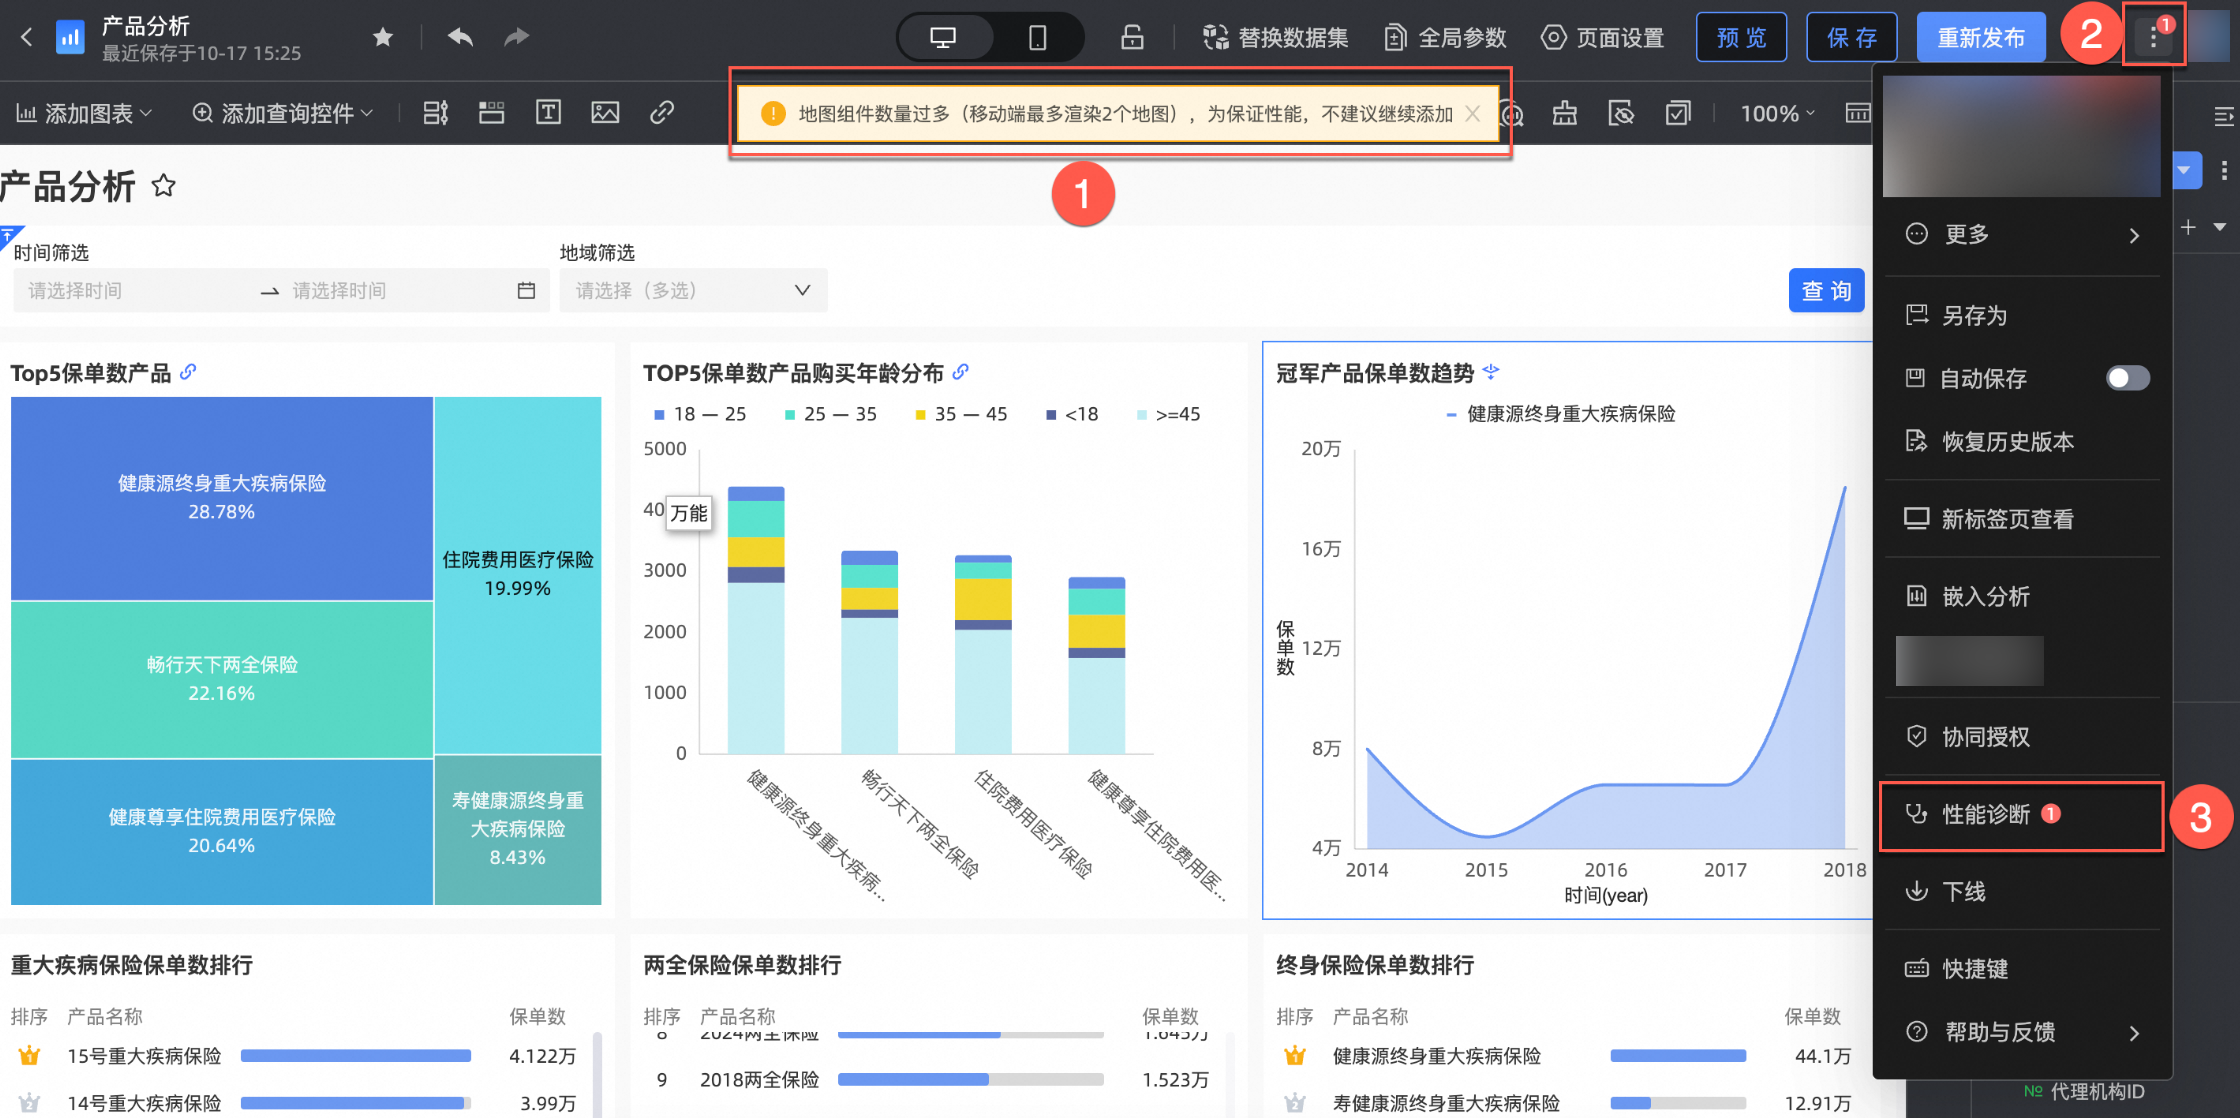
Task: Select 下线 in the menu
Action: click(x=2022, y=892)
